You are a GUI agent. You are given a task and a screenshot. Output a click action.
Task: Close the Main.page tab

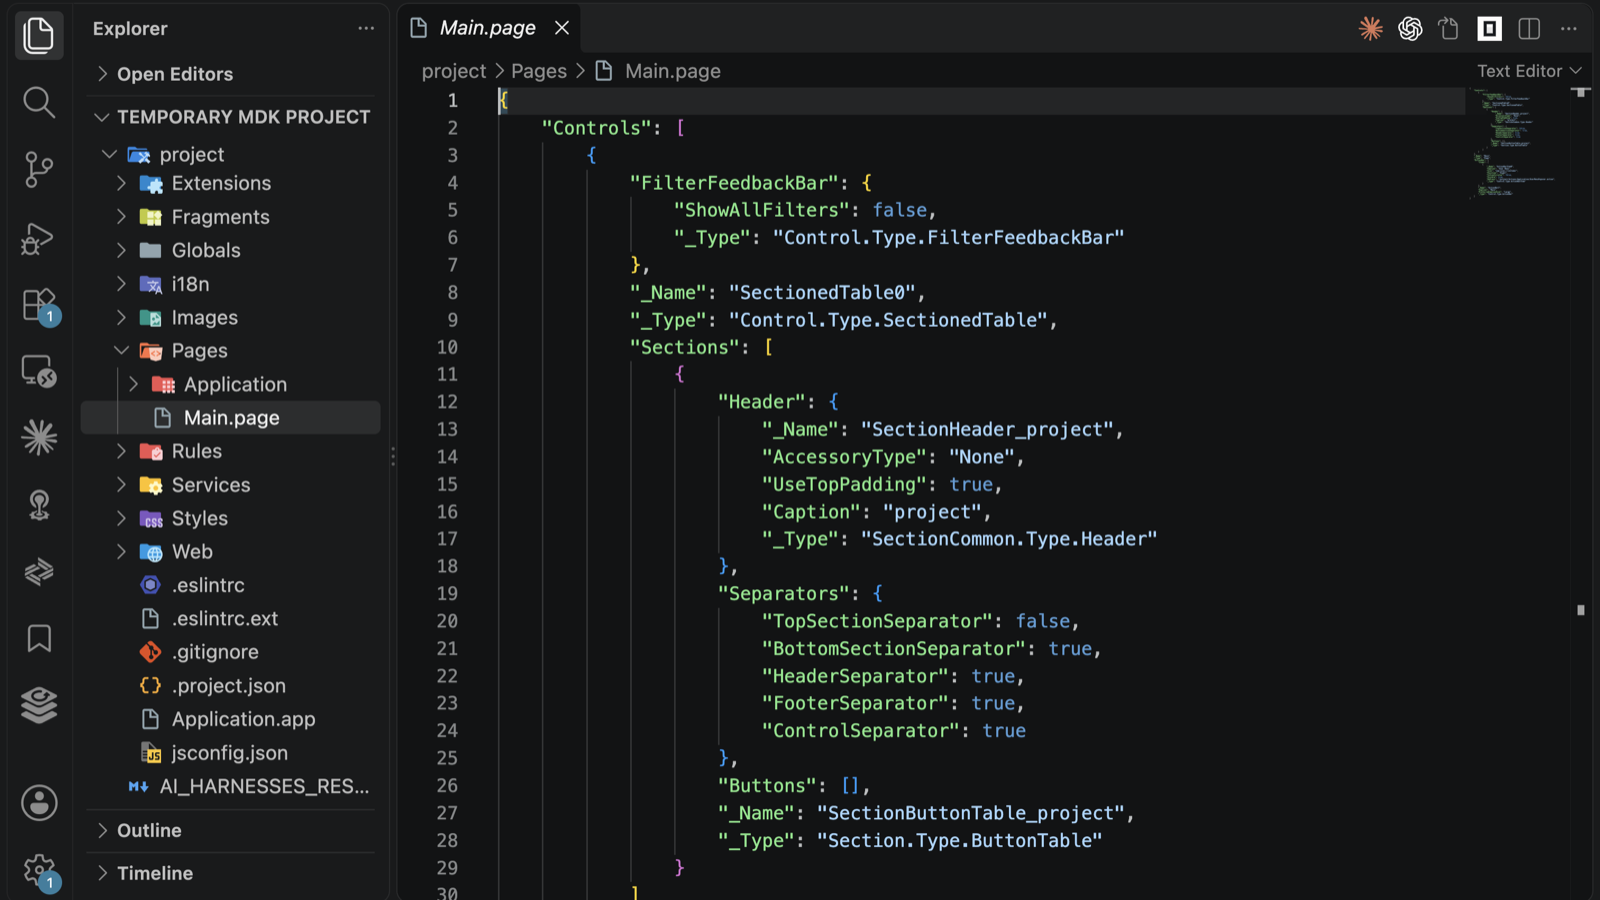coord(562,28)
